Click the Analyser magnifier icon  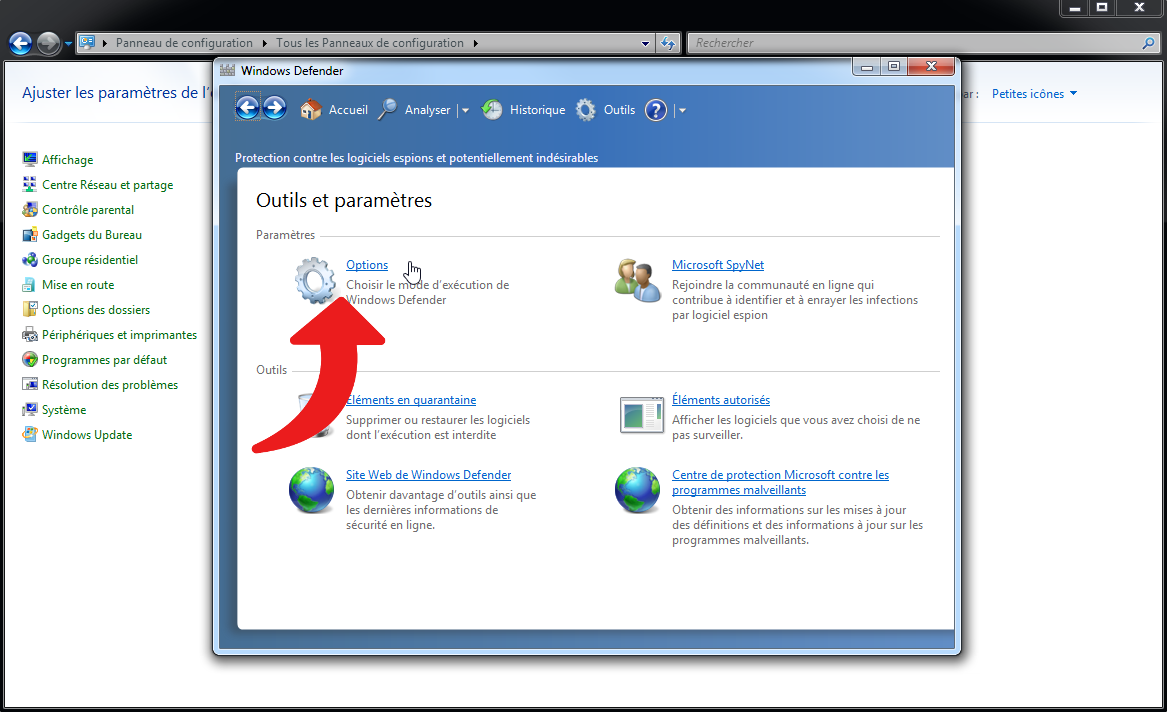click(x=388, y=110)
